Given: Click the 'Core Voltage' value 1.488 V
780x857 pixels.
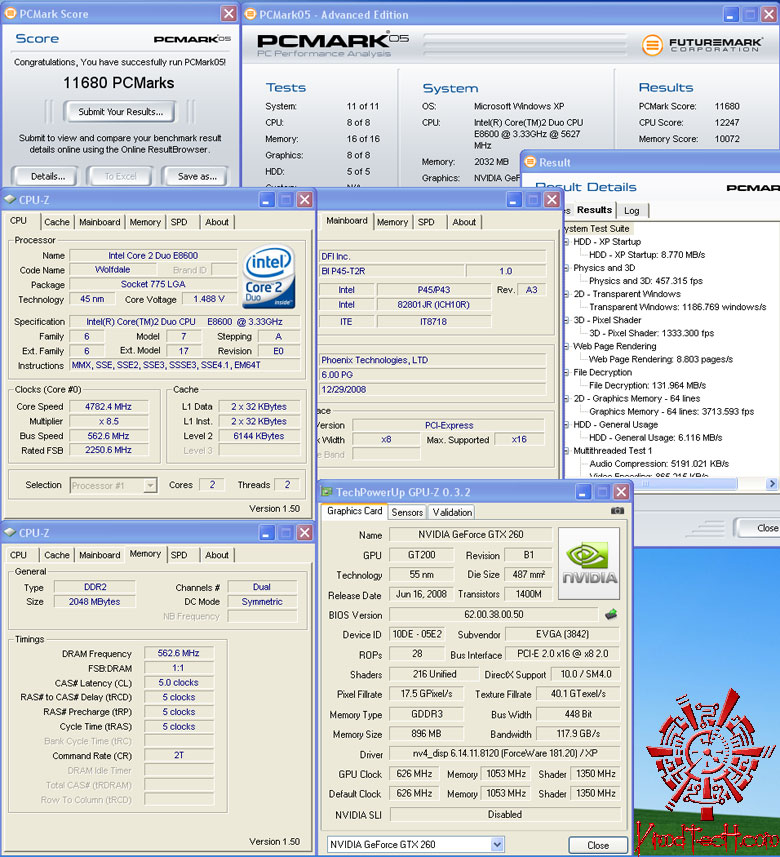Looking at the screenshot, I should click(x=209, y=299).
